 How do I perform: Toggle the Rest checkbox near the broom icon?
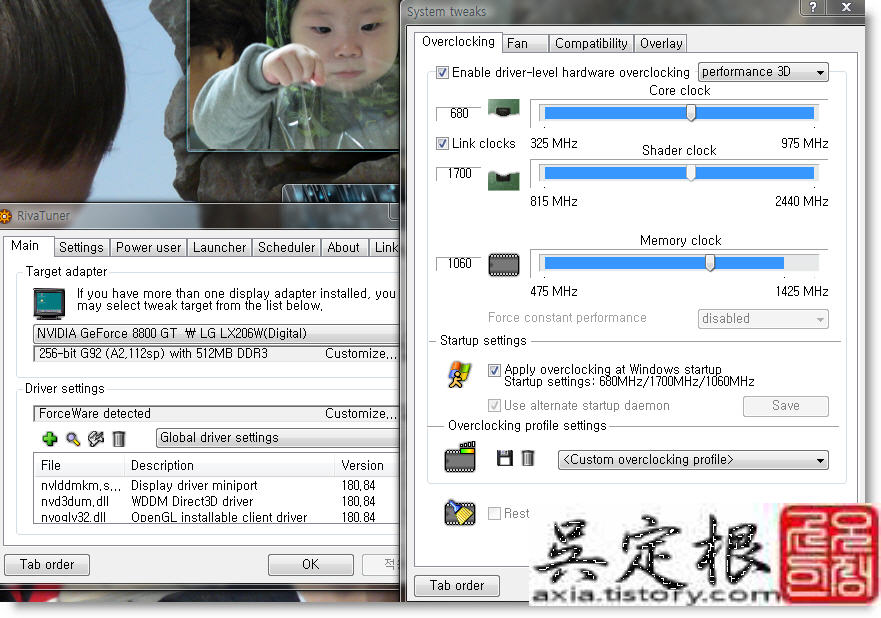494,513
